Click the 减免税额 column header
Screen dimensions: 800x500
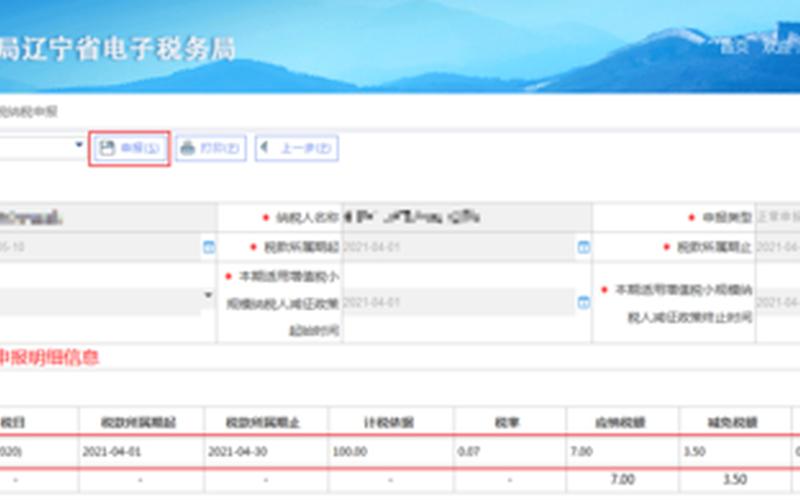(x=733, y=422)
